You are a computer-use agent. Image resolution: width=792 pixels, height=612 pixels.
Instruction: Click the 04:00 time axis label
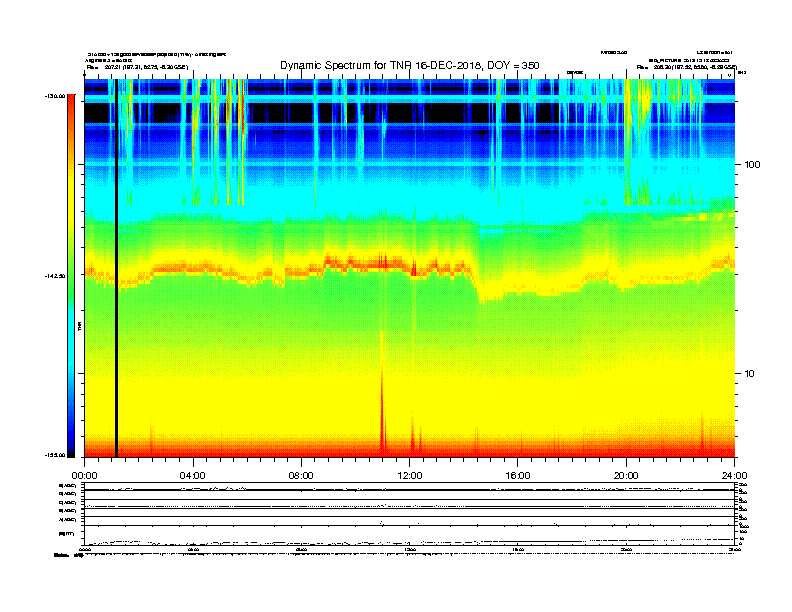coord(193,476)
